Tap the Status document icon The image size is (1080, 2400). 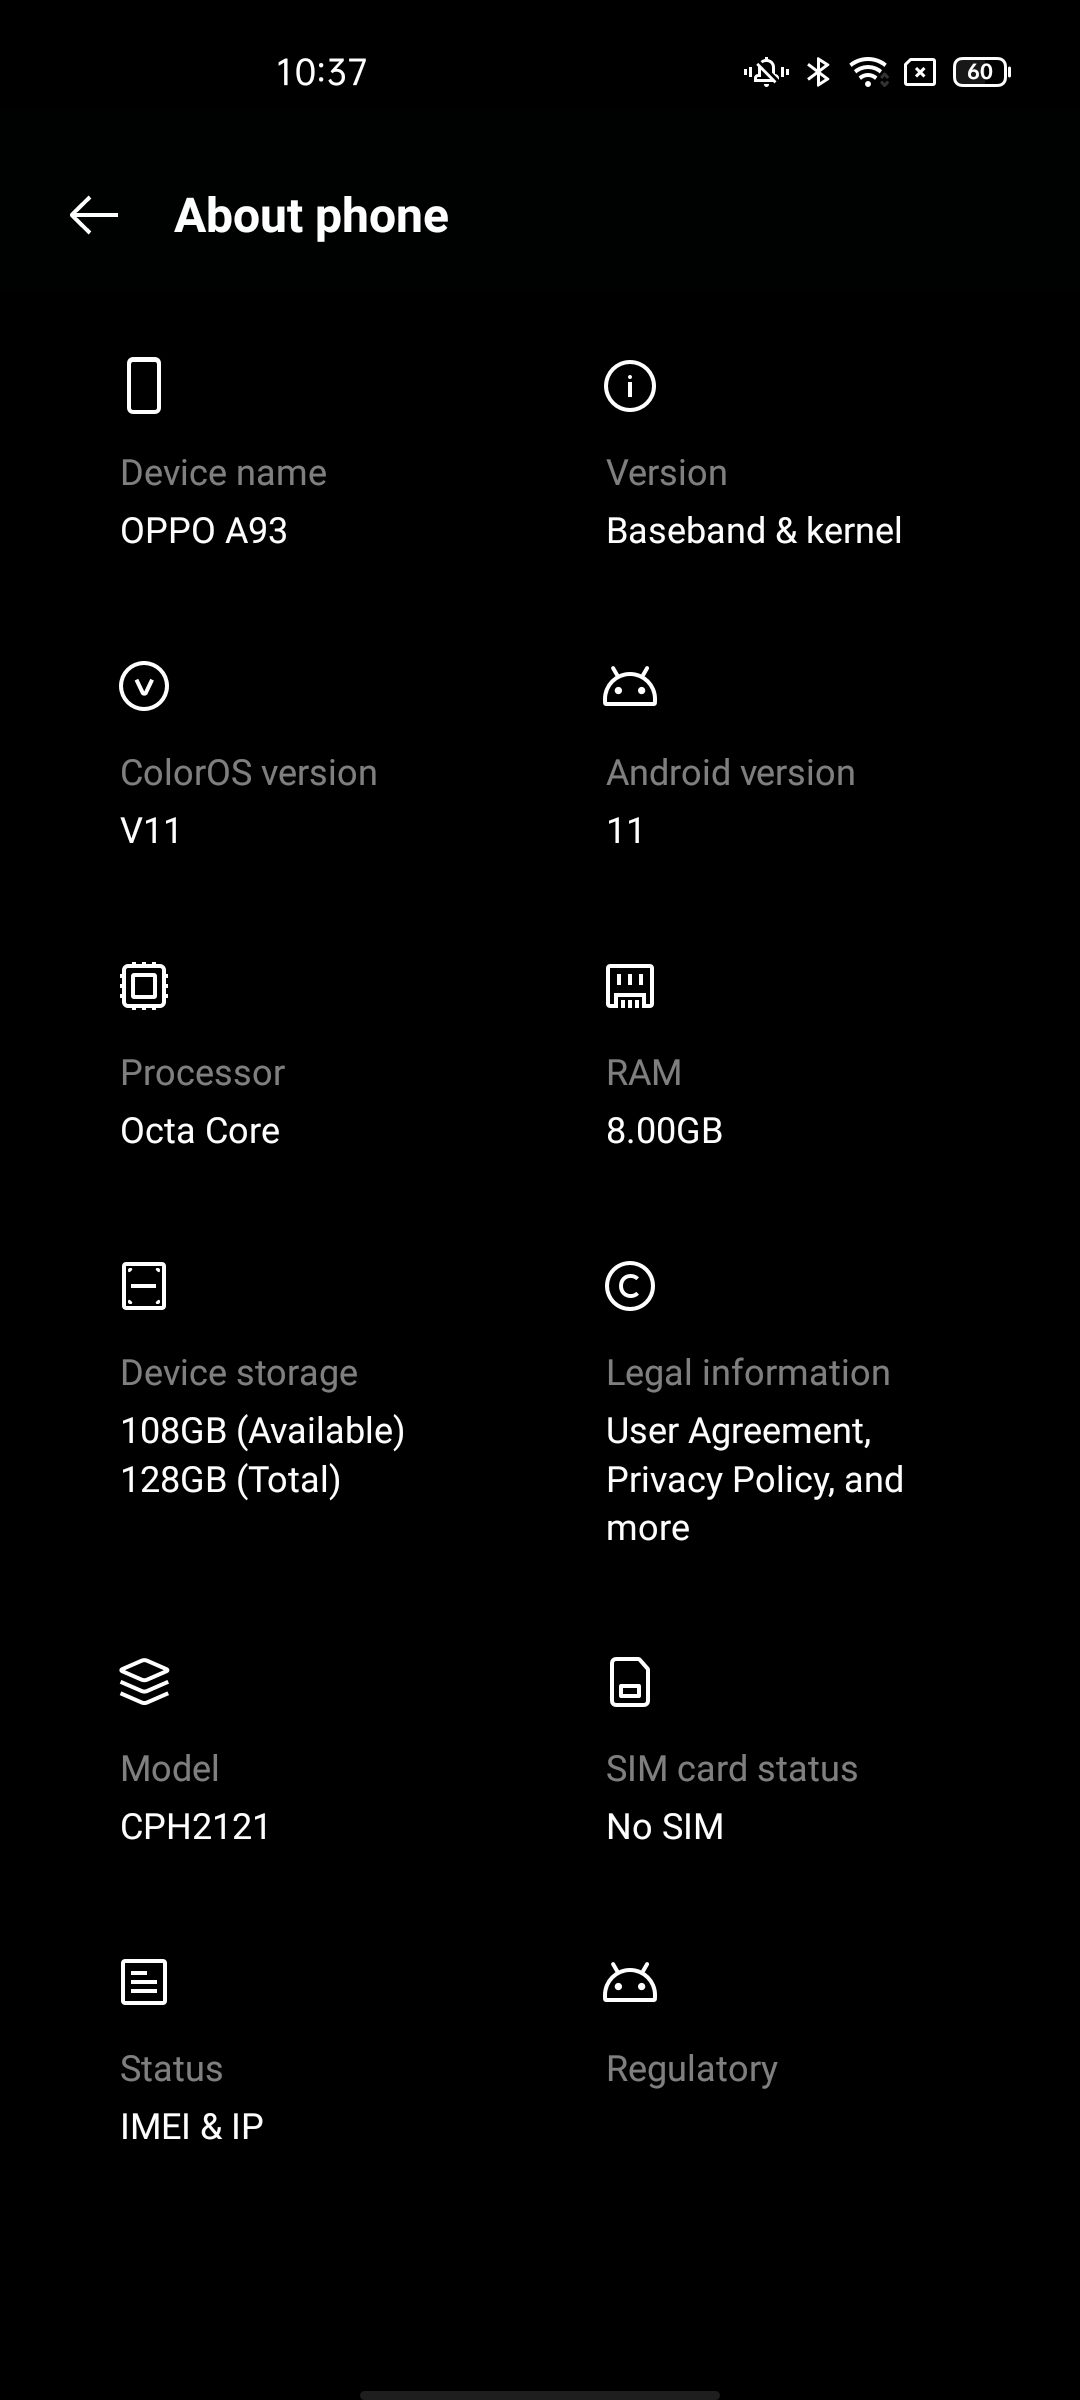pyautogui.click(x=144, y=1982)
